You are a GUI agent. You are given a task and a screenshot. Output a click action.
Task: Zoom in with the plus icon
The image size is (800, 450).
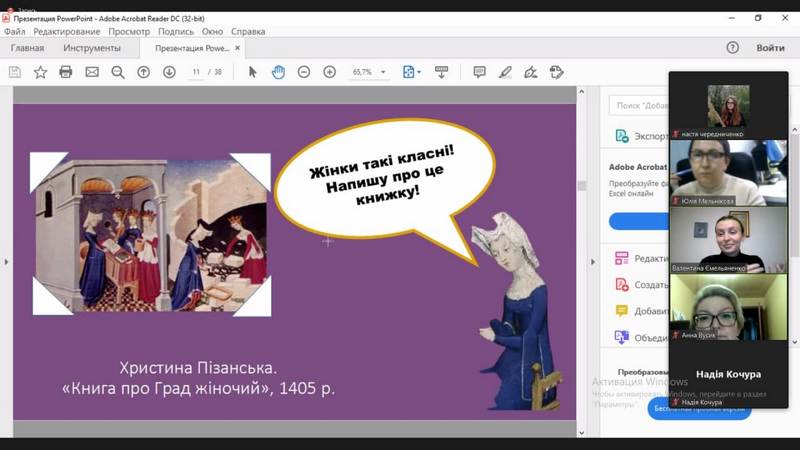[330, 72]
